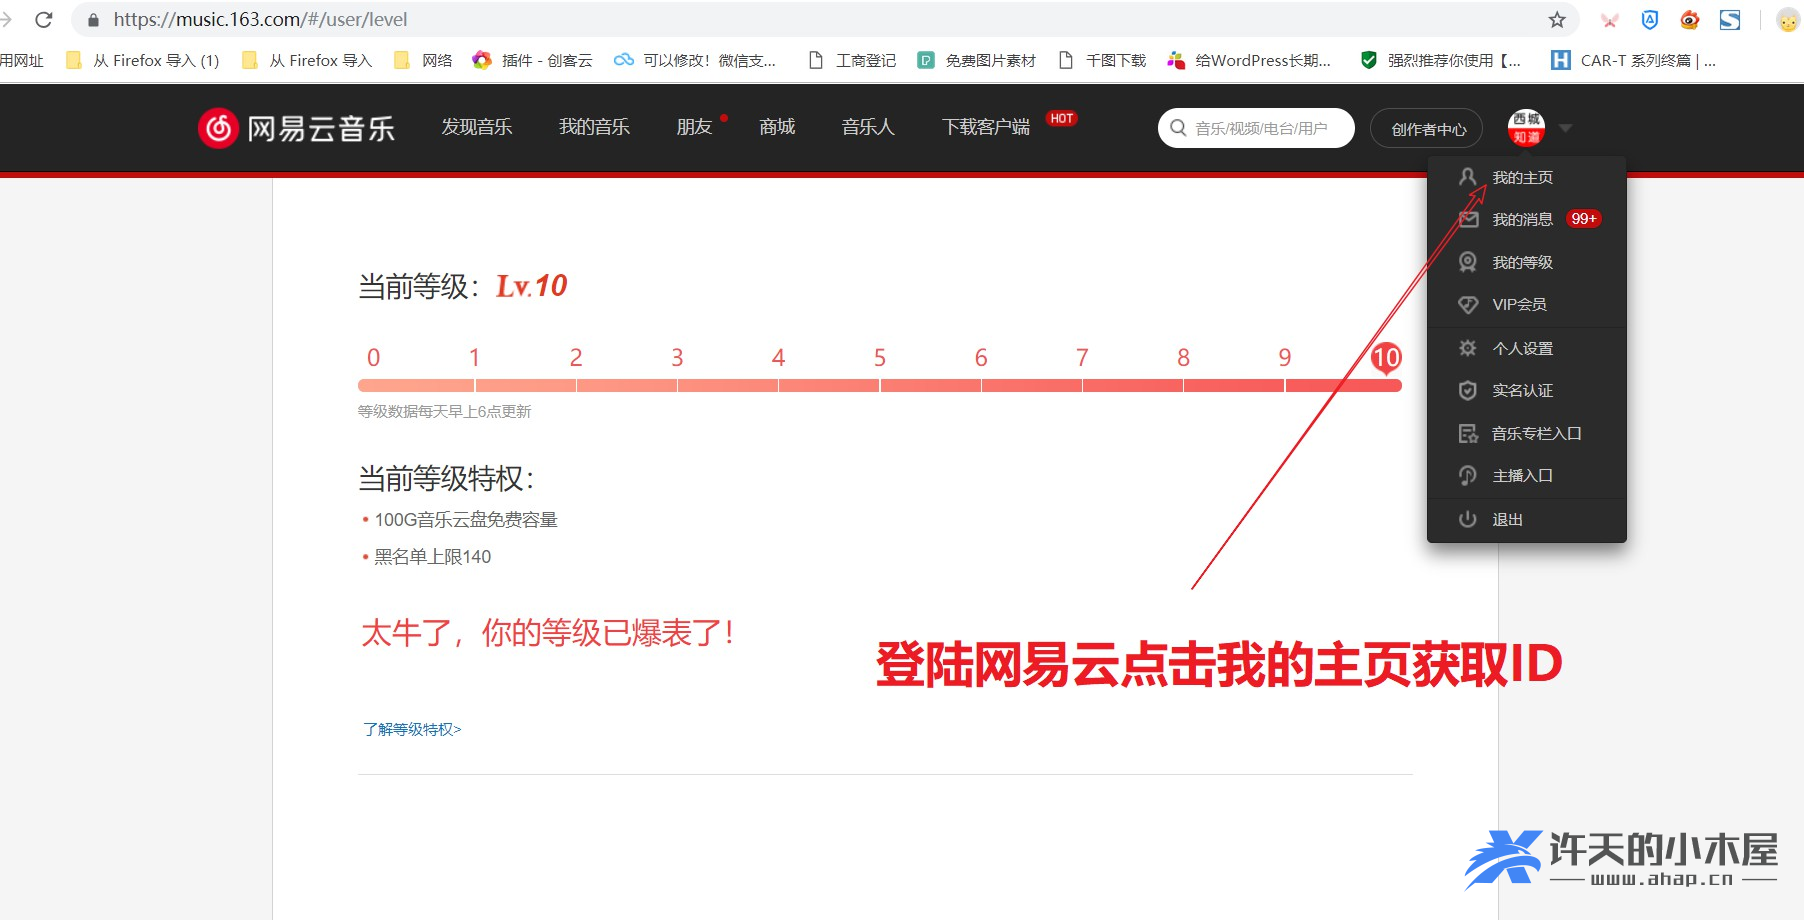The image size is (1804, 920).
Task: Open bookmark 千图下载
Action: [x=1102, y=60]
